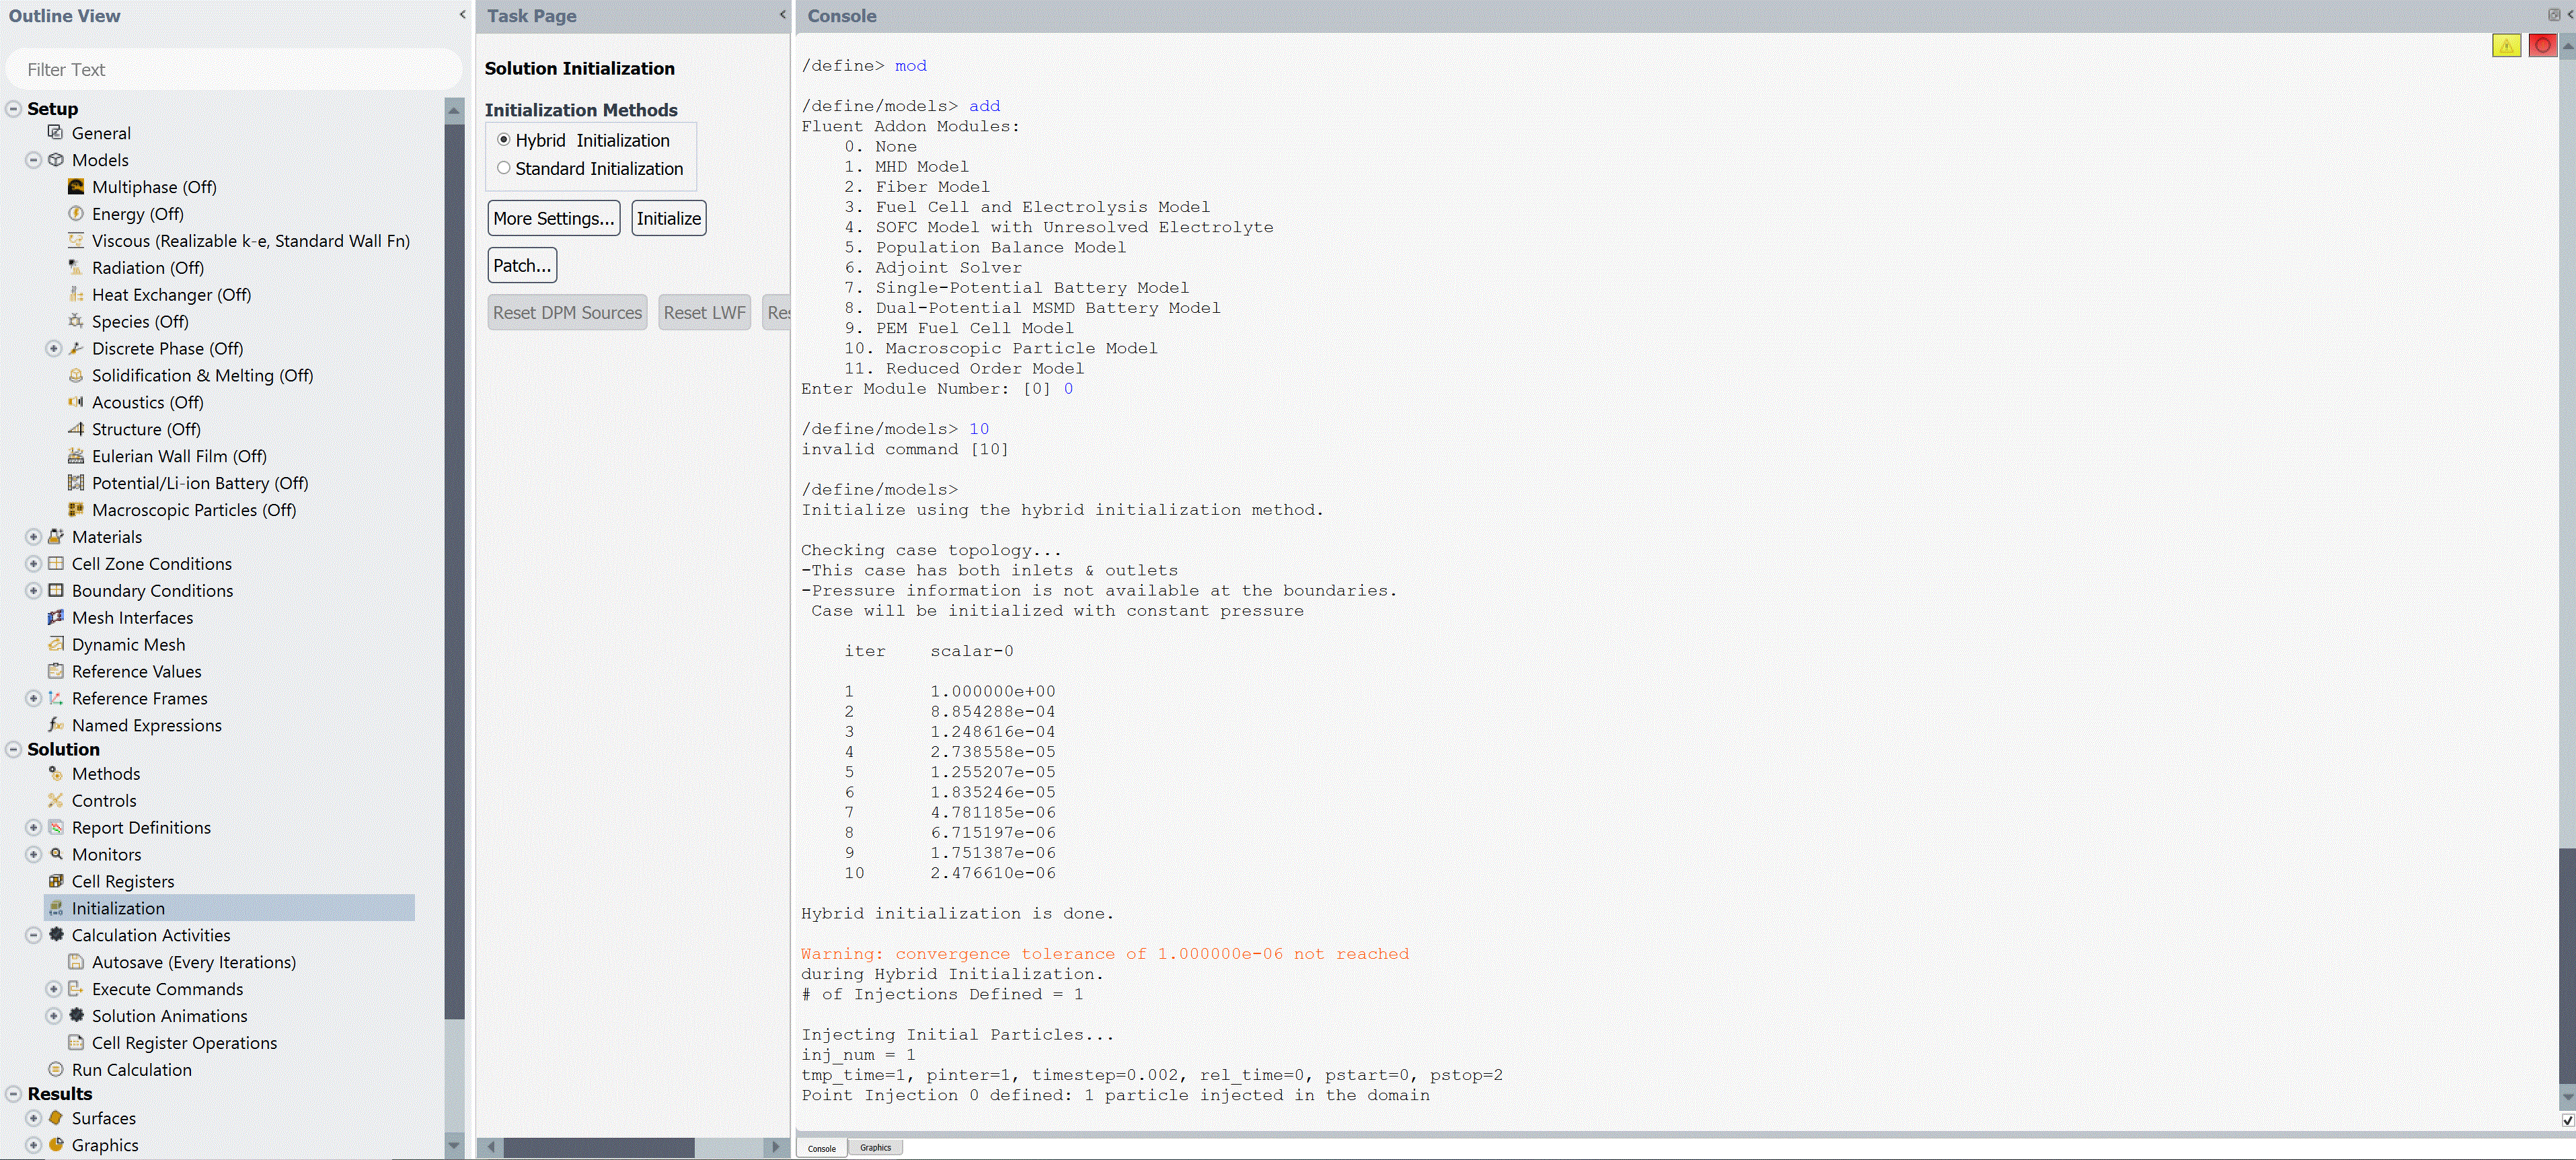Select Initialization in outline tree
Image resolution: width=2576 pixels, height=1160 pixels.
point(229,908)
